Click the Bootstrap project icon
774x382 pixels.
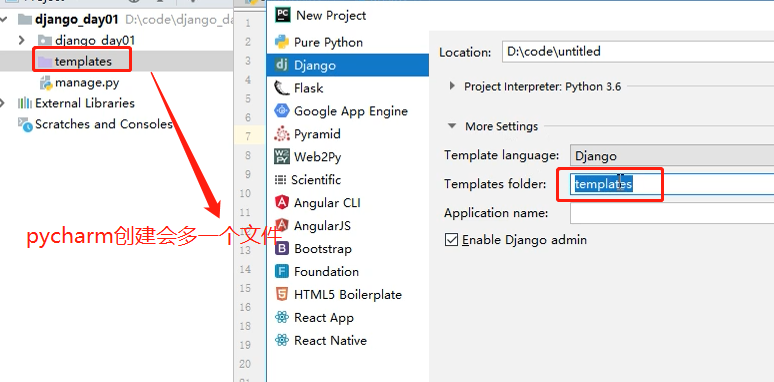click(x=282, y=249)
